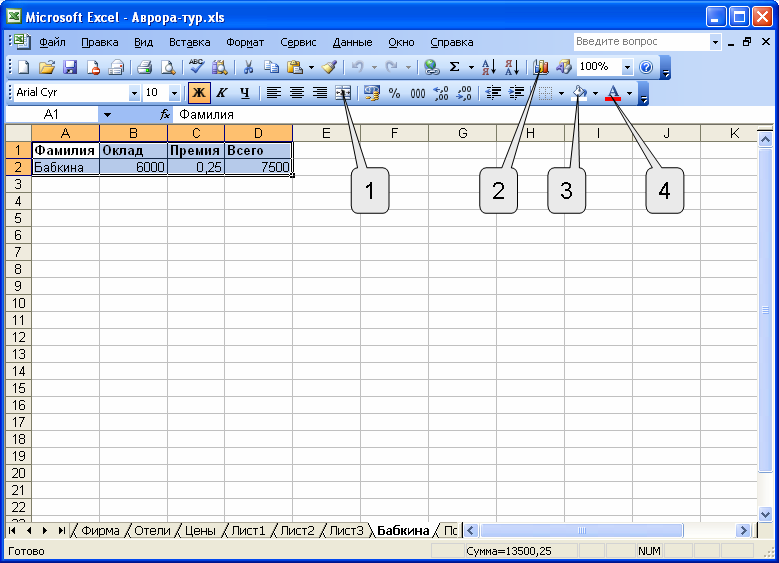The image size is (779, 563).
Task: Open the 100% zoom dropdown
Action: pos(627,67)
